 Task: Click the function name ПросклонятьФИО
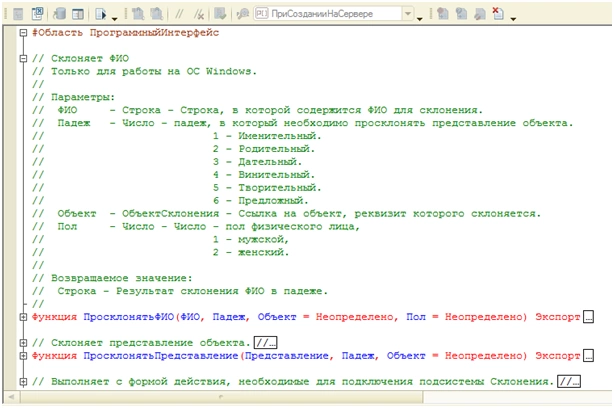point(128,317)
